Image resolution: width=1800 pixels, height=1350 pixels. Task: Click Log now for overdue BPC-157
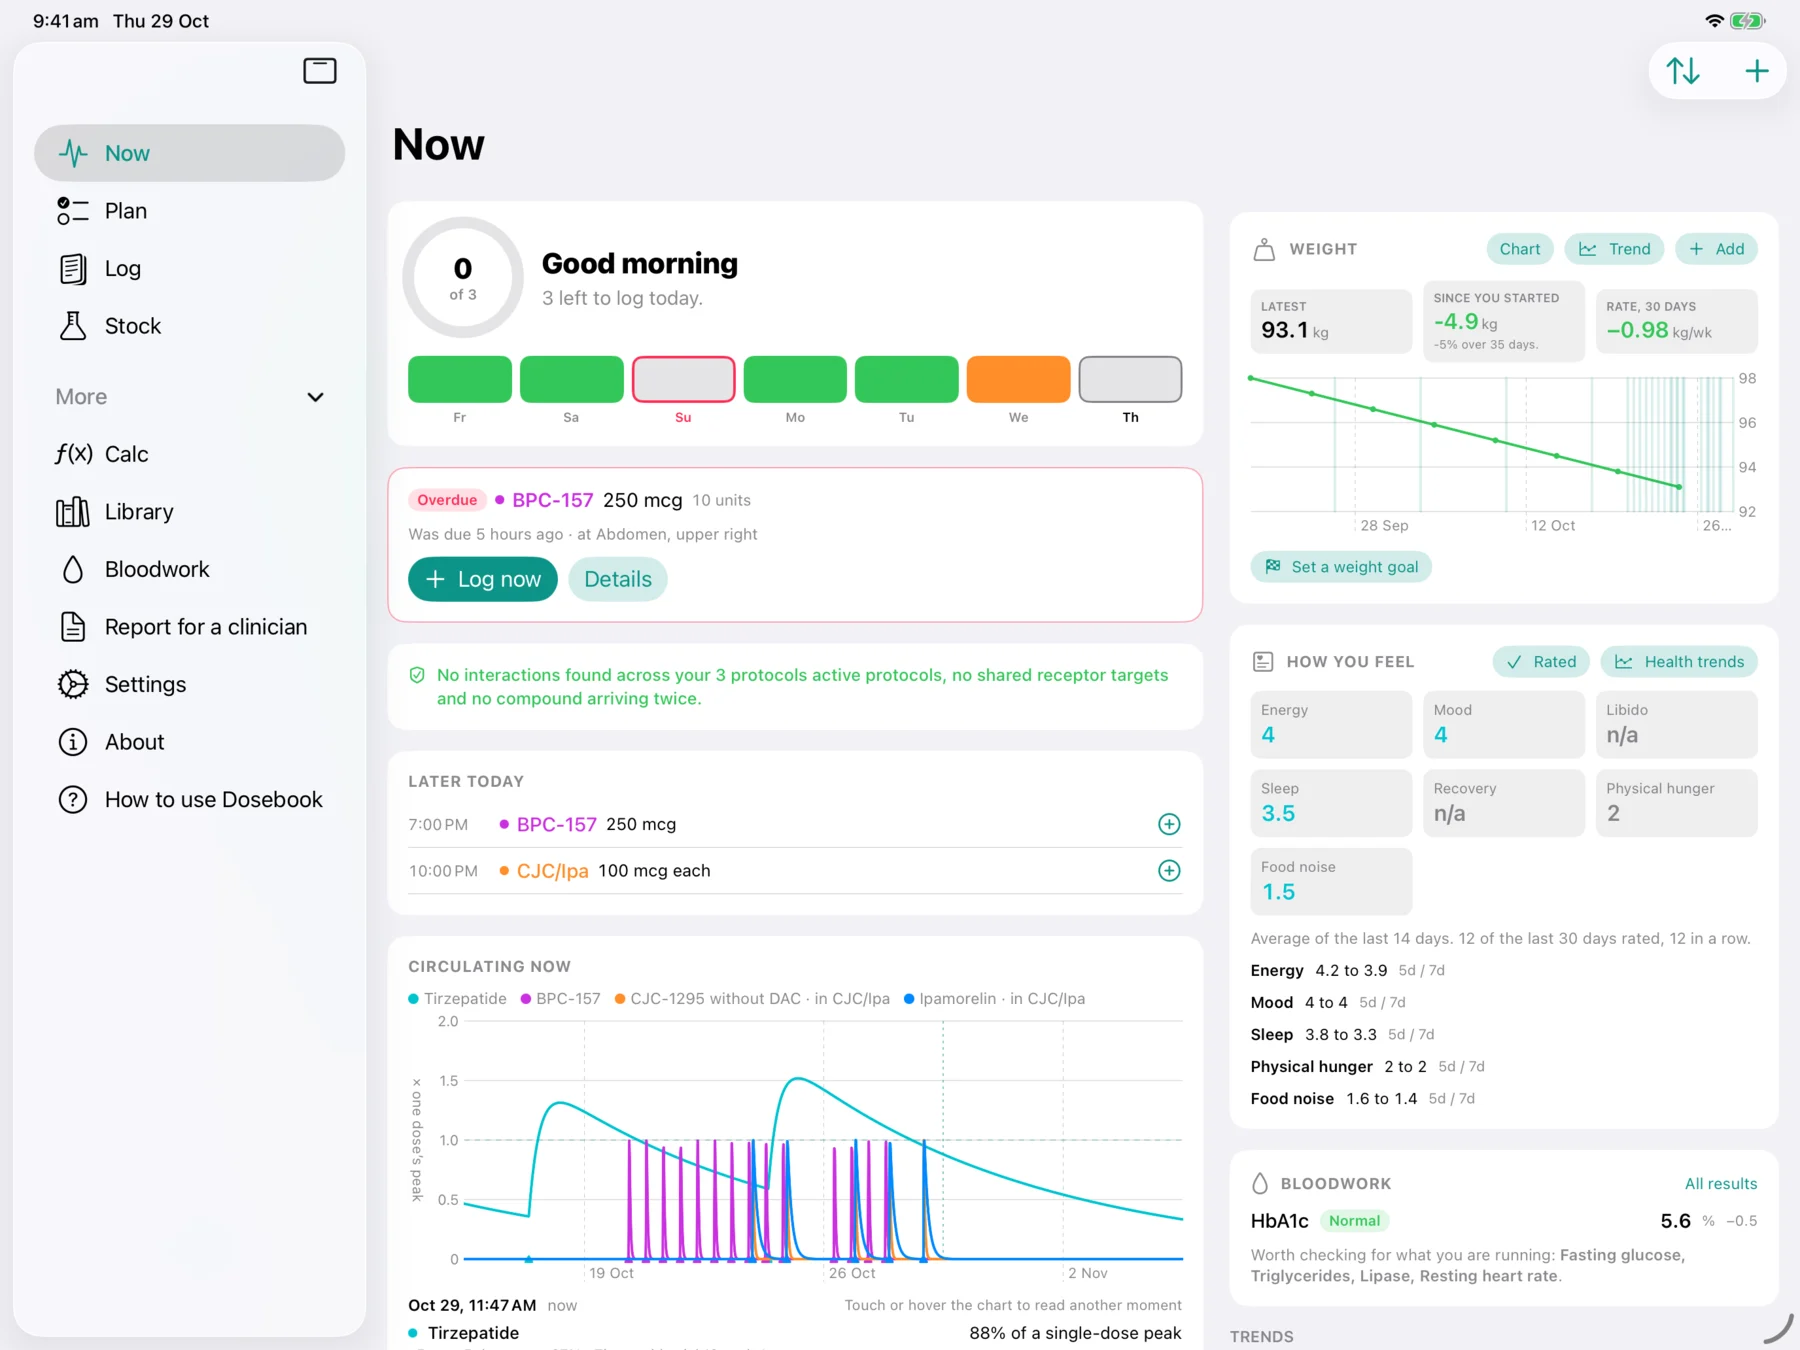click(x=483, y=579)
